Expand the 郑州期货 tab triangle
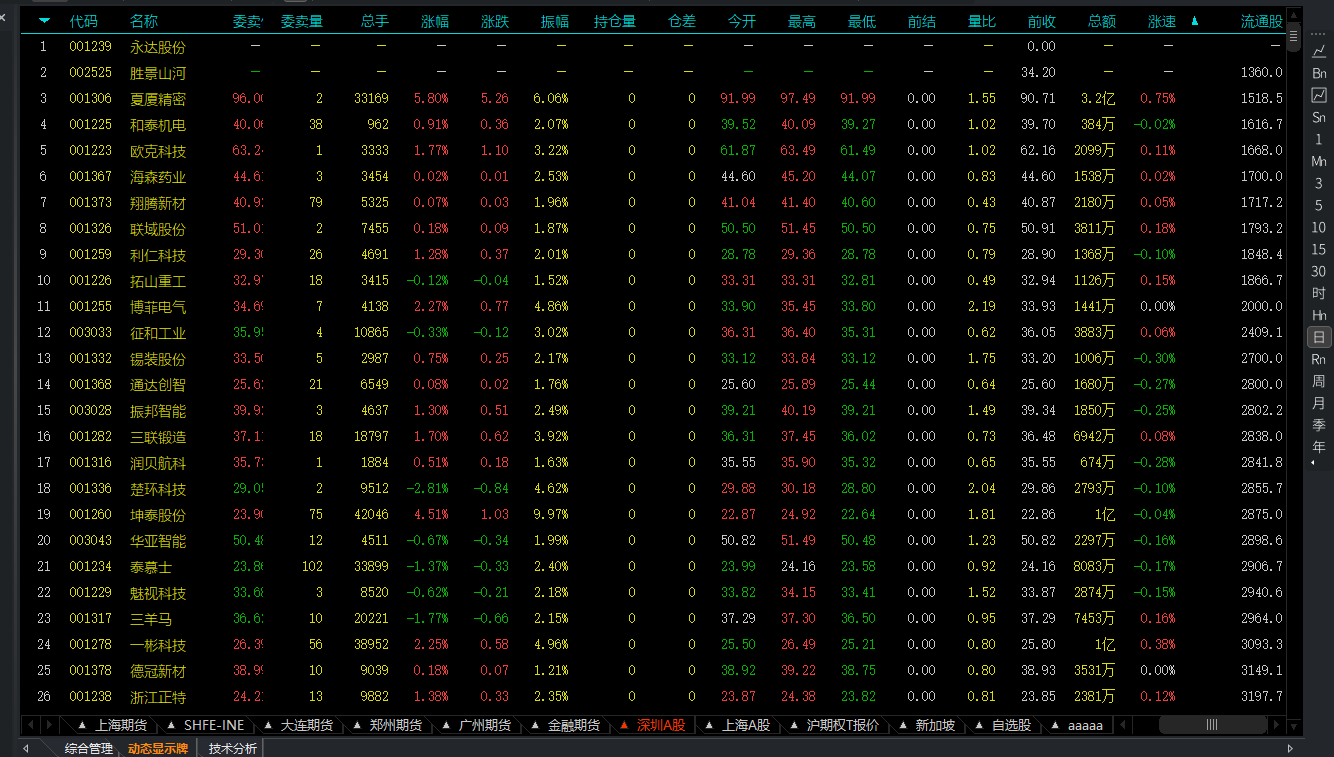The height and width of the screenshot is (757, 1334). [x=356, y=725]
